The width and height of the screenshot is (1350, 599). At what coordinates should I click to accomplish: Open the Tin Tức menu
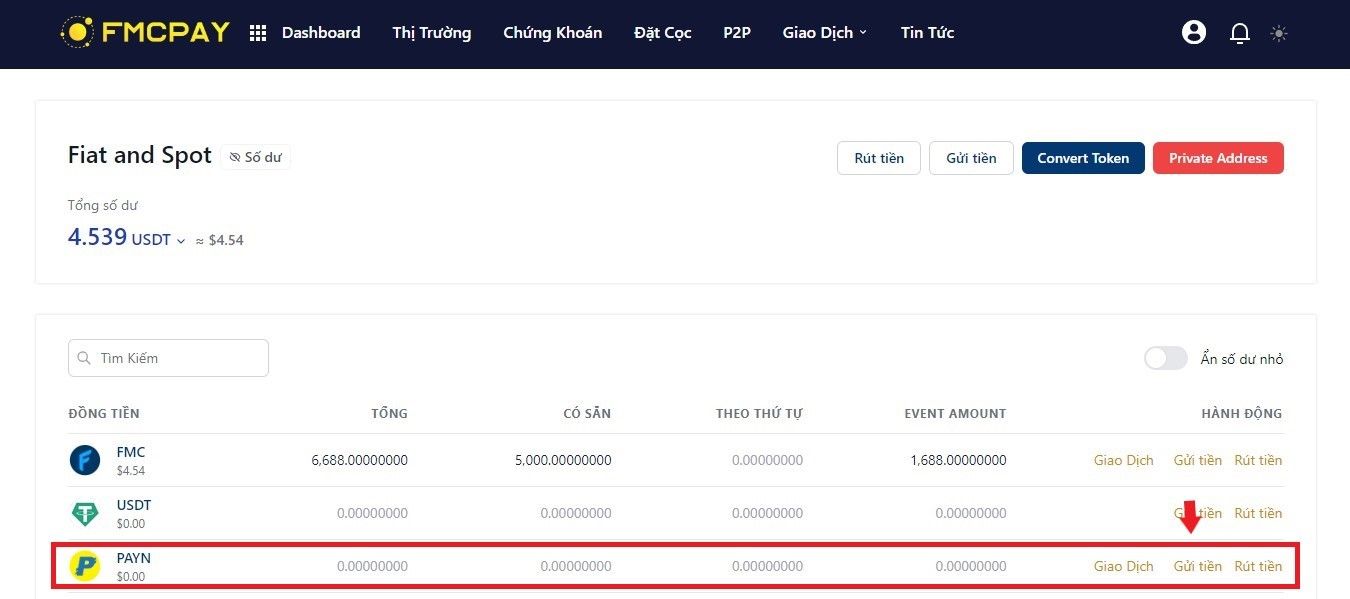point(927,33)
